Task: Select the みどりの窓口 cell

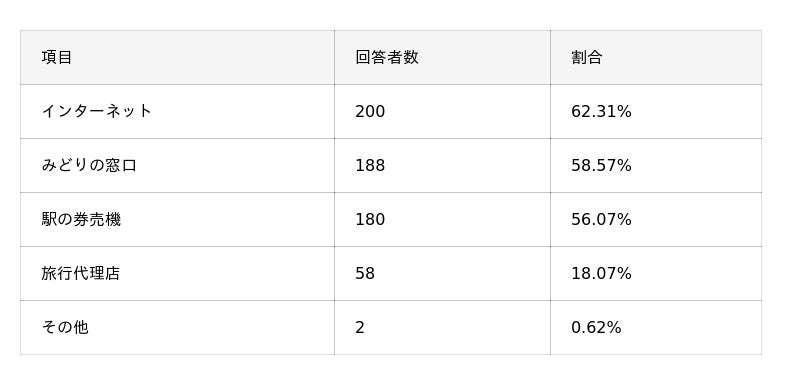Action: 177,165
